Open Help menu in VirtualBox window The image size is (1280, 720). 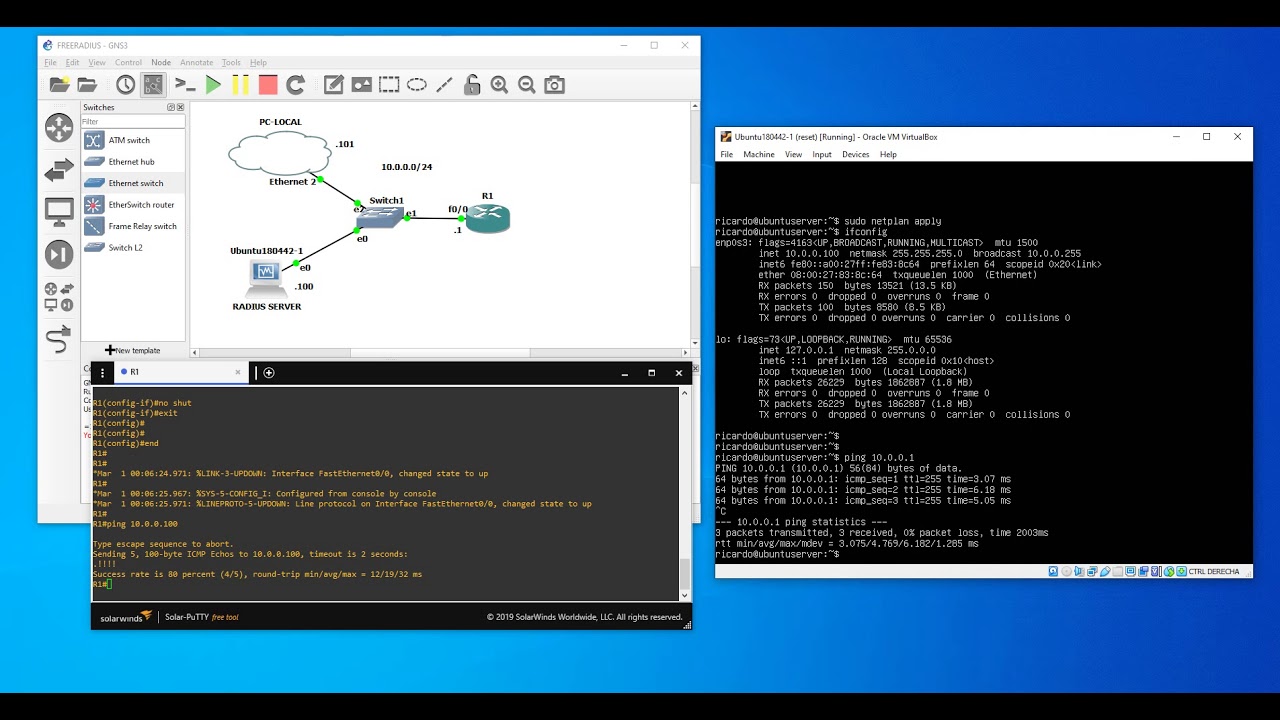click(x=888, y=154)
